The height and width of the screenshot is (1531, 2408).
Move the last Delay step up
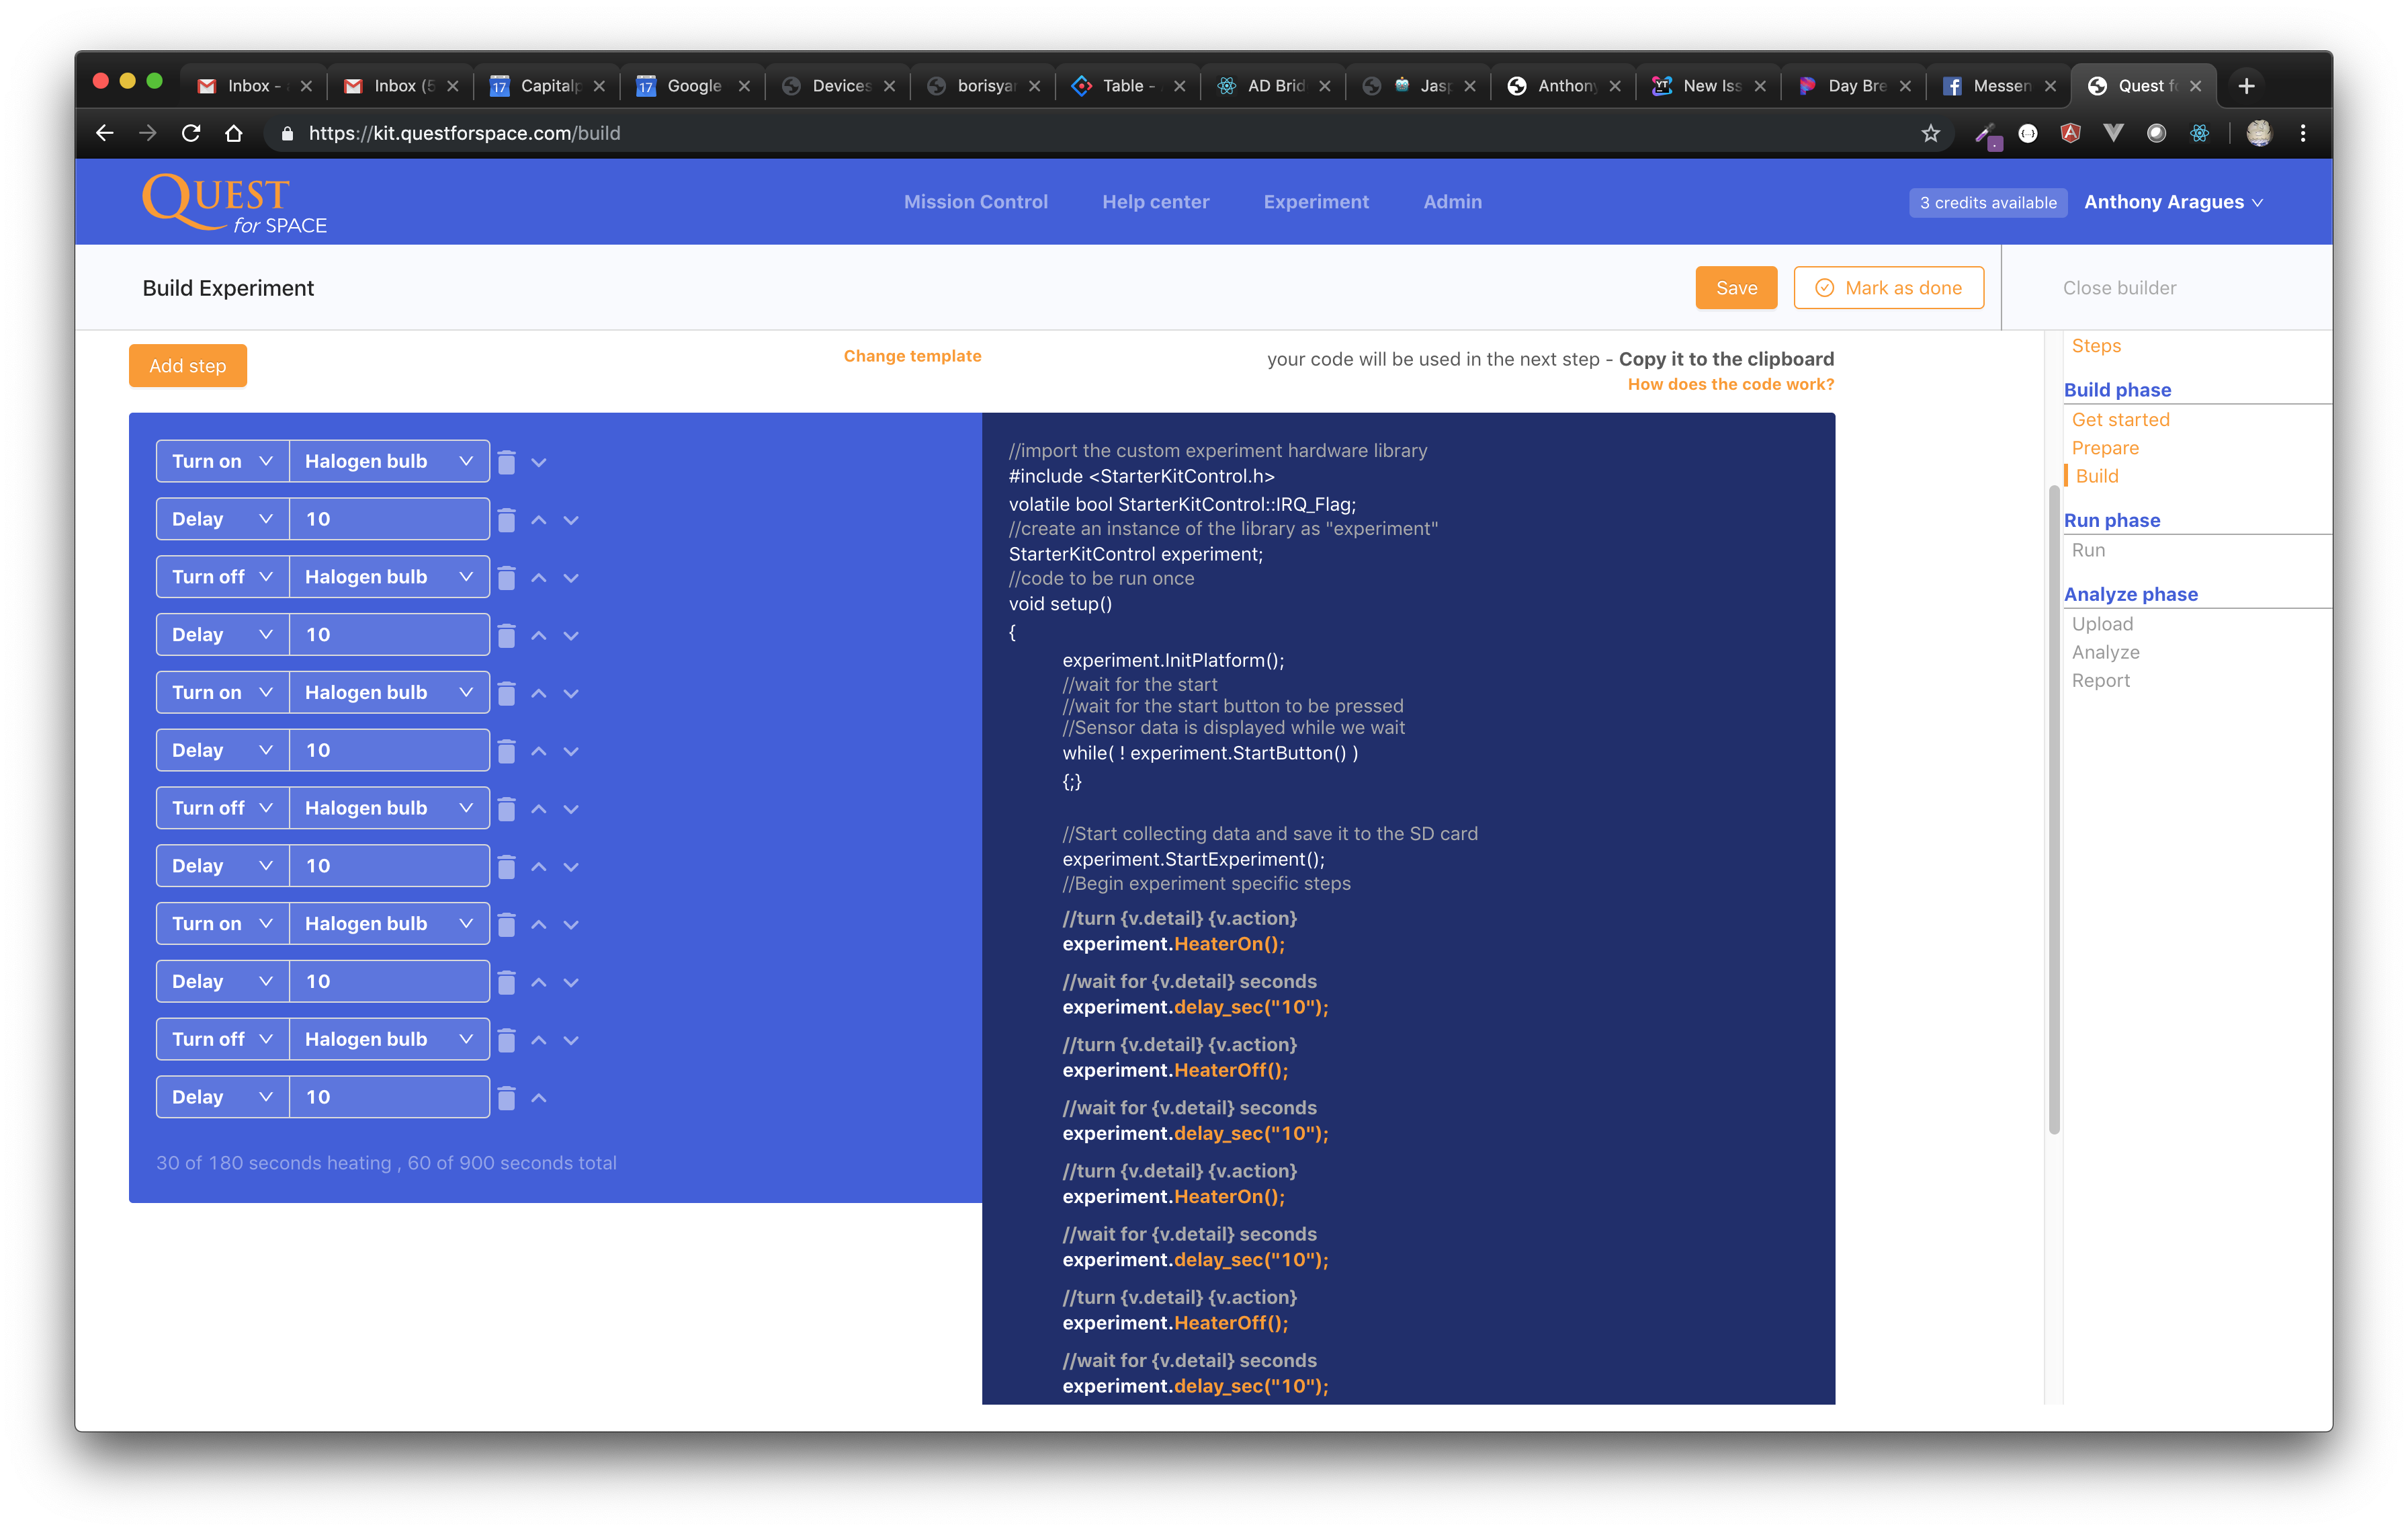click(539, 1098)
